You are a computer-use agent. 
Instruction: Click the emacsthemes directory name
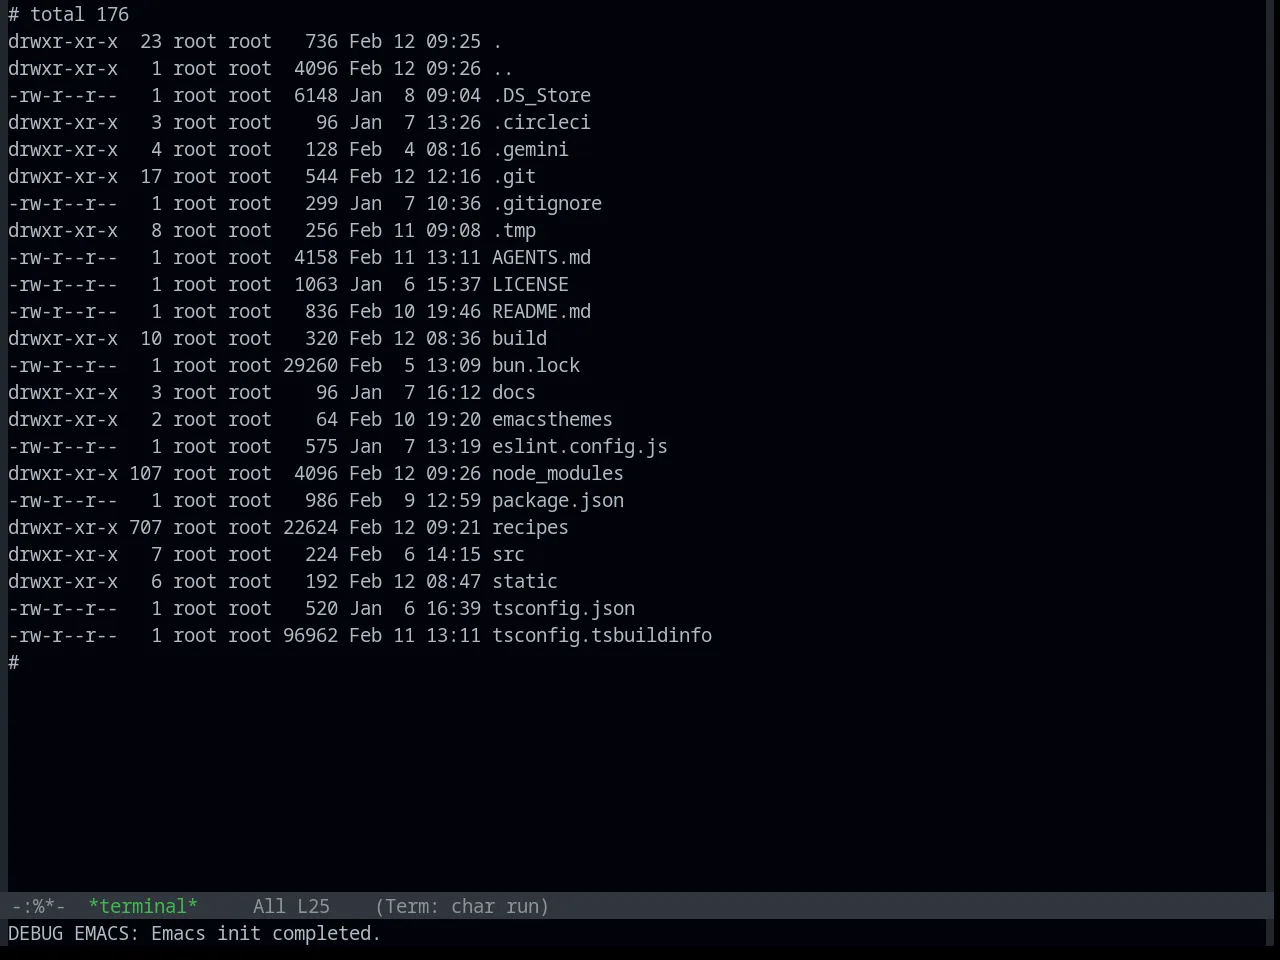[552, 419]
